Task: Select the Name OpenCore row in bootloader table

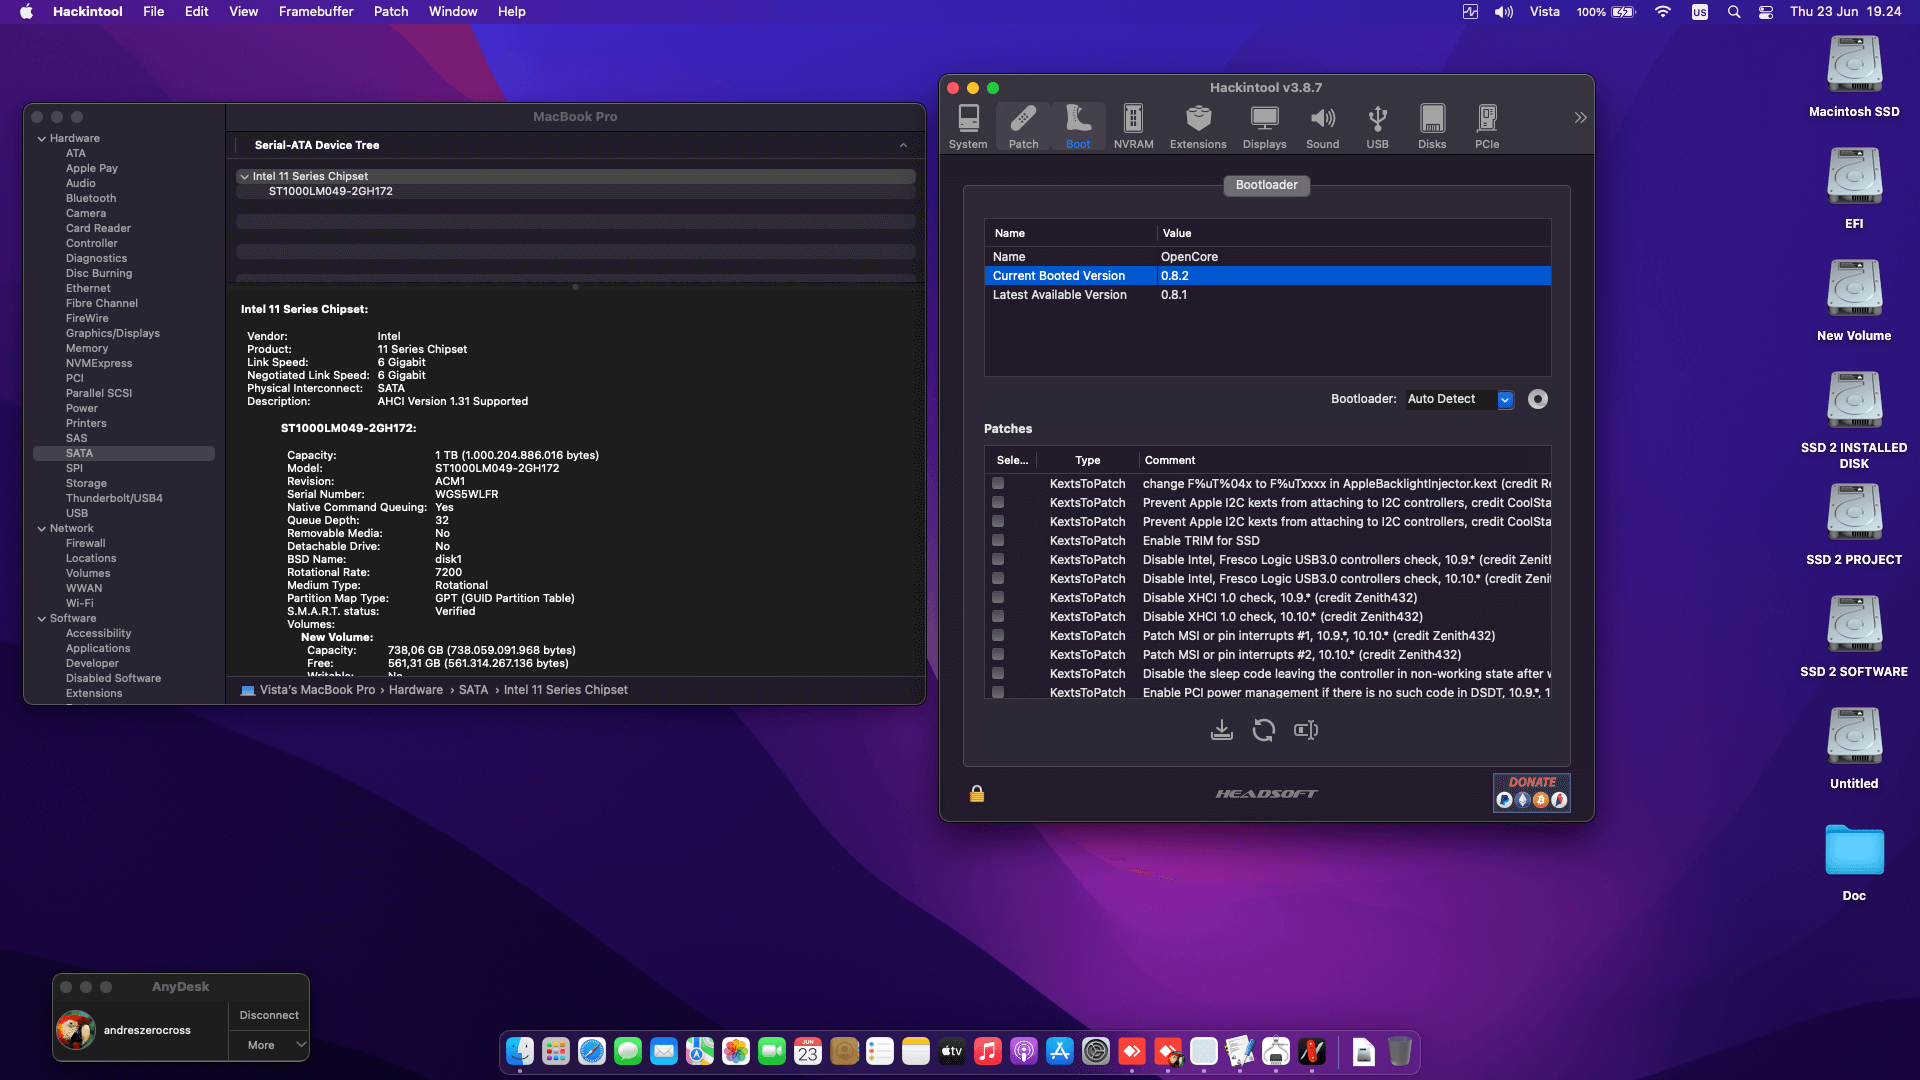Action: pos(1267,257)
